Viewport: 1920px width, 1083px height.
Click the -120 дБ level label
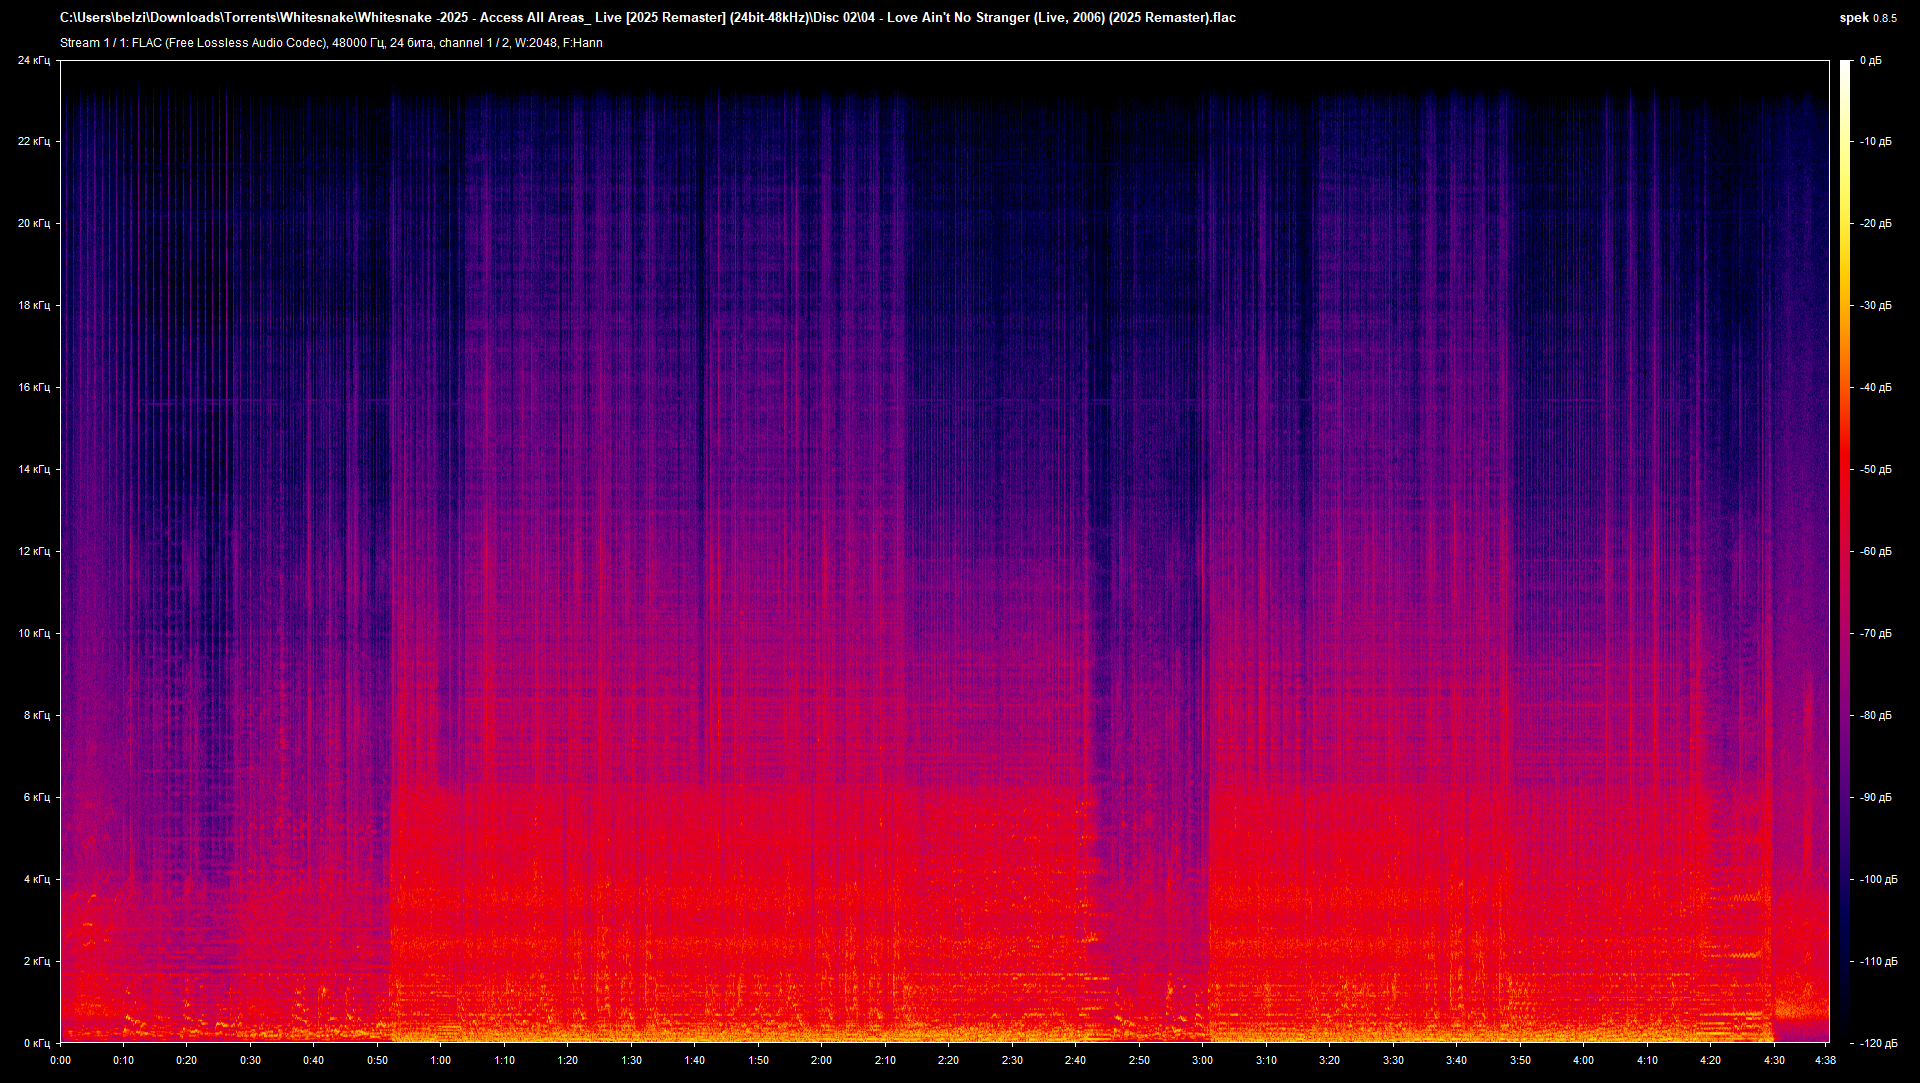1877,1043
